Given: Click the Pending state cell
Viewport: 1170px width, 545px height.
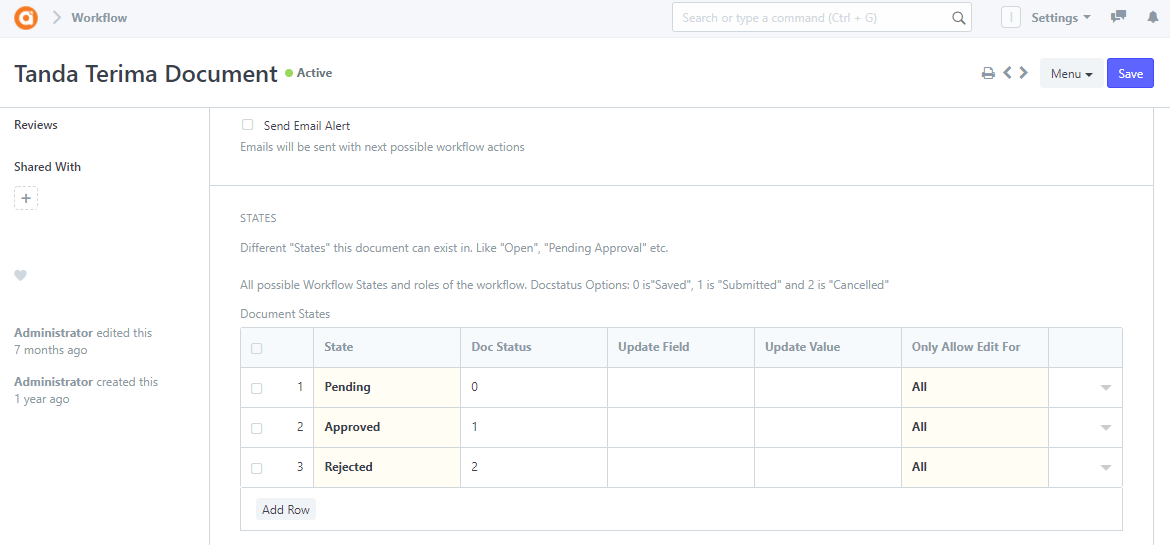Looking at the screenshot, I should (x=387, y=387).
